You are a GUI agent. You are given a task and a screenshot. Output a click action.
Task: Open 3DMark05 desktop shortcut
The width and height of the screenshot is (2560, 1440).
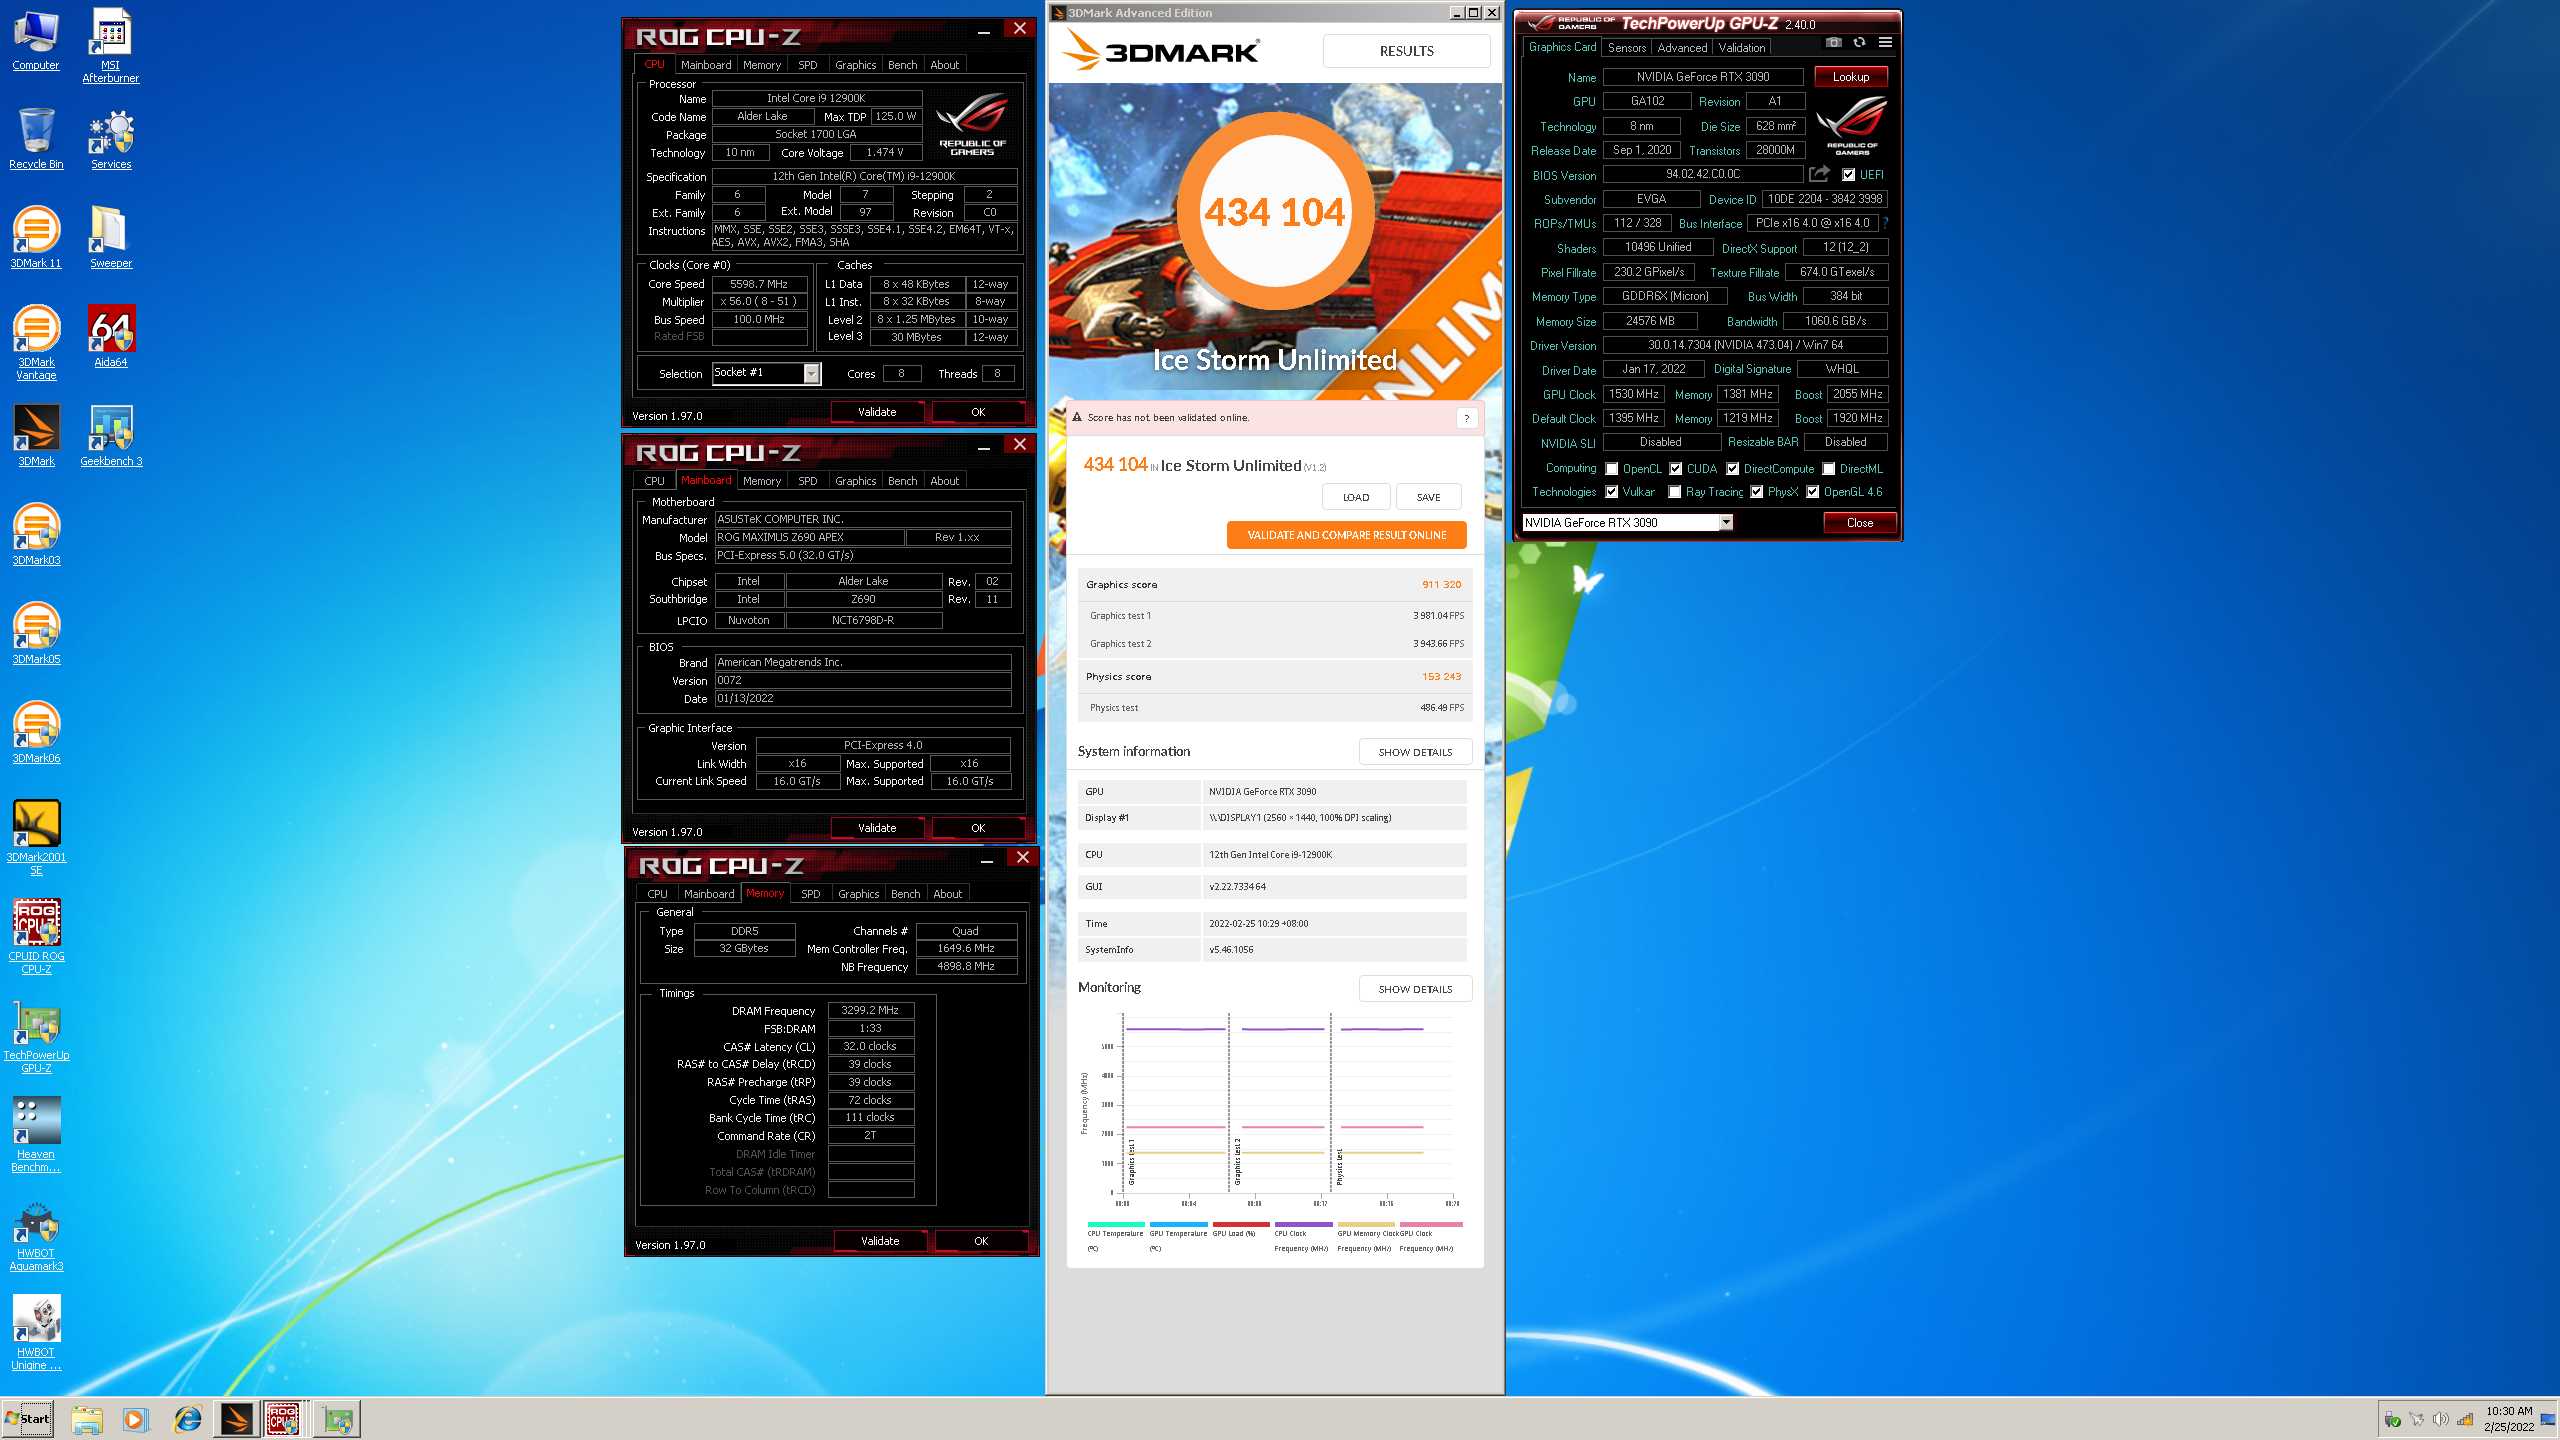36,633
